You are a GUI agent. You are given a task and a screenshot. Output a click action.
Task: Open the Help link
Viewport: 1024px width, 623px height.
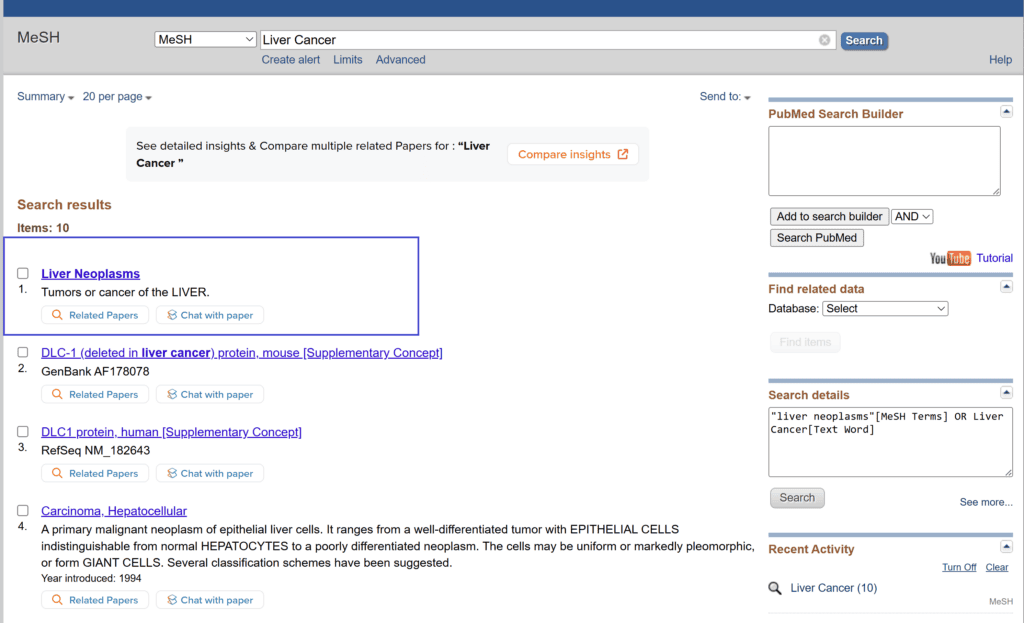click(1000, 59)
